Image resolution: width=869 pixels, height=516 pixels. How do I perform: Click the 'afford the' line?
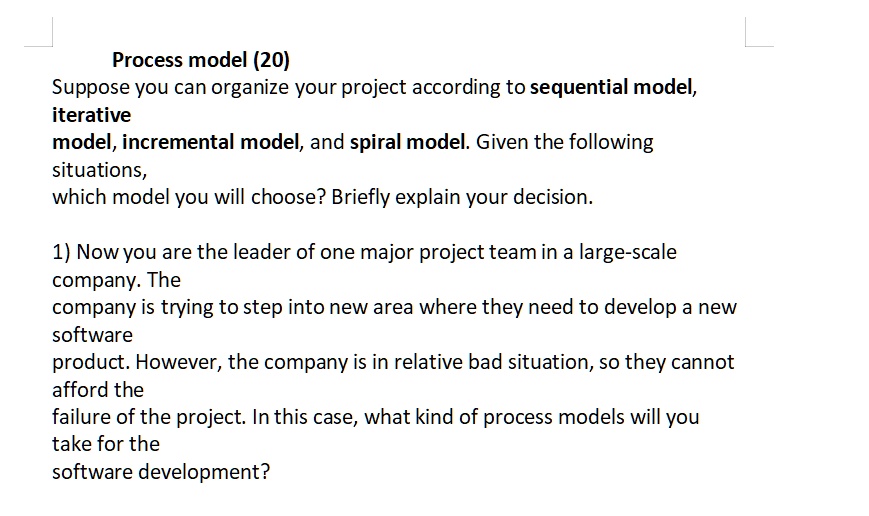(98, 390)
